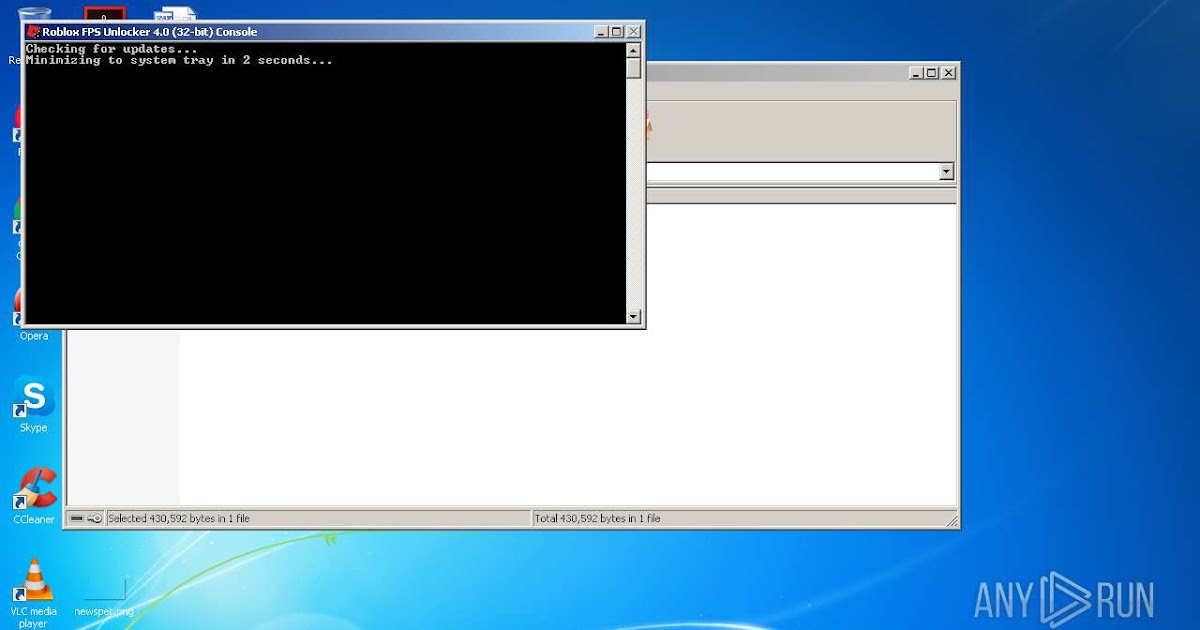Click the key password icon in status bar
1200x630 pixels.
coord(94,518)
